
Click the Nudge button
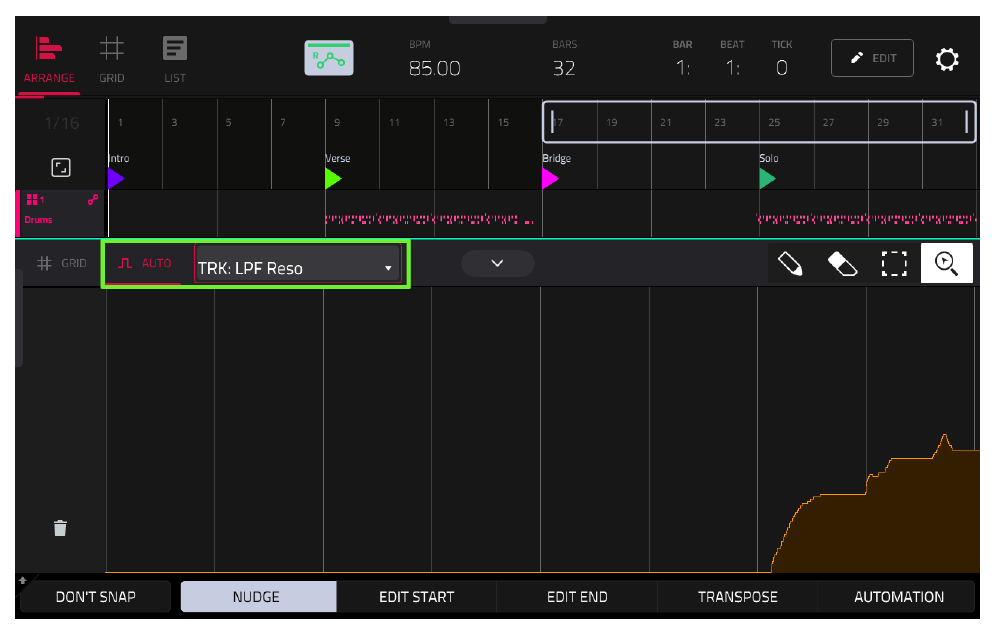[257, 597]
